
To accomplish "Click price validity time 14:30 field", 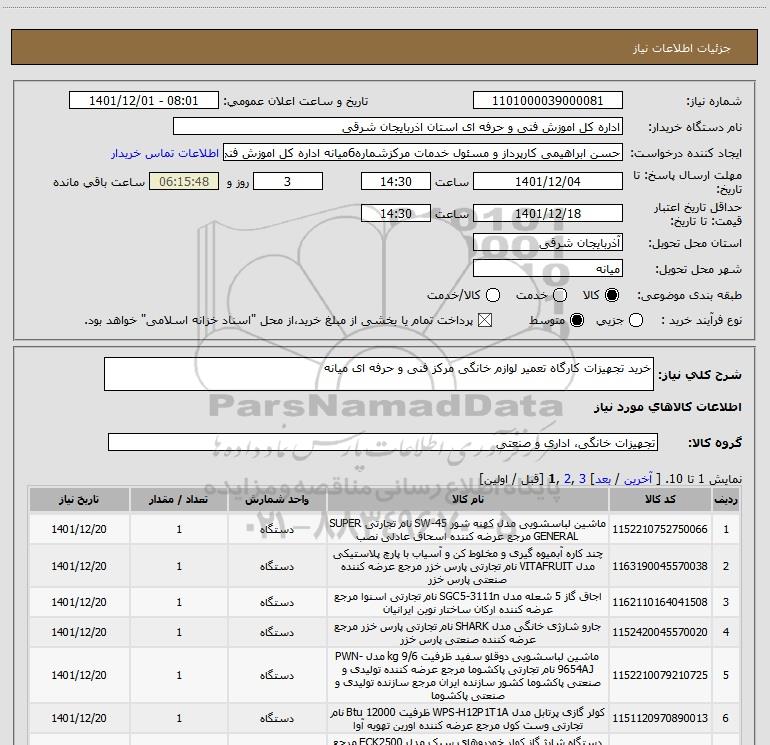I will pyautogui.click(x=396, y=213).
